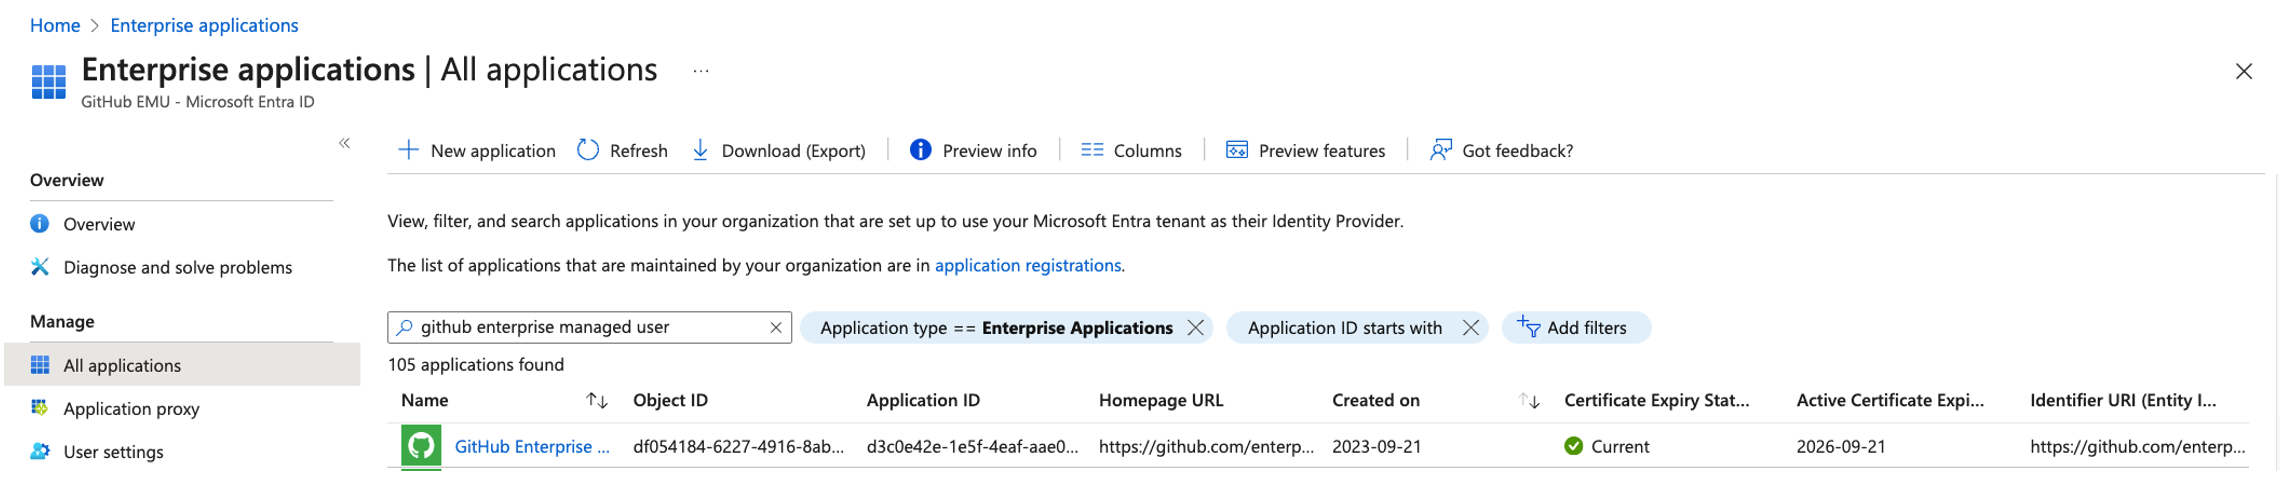Click the Columns list icon
This screenshot has height=497, width=2280.
click(1092, 150)
